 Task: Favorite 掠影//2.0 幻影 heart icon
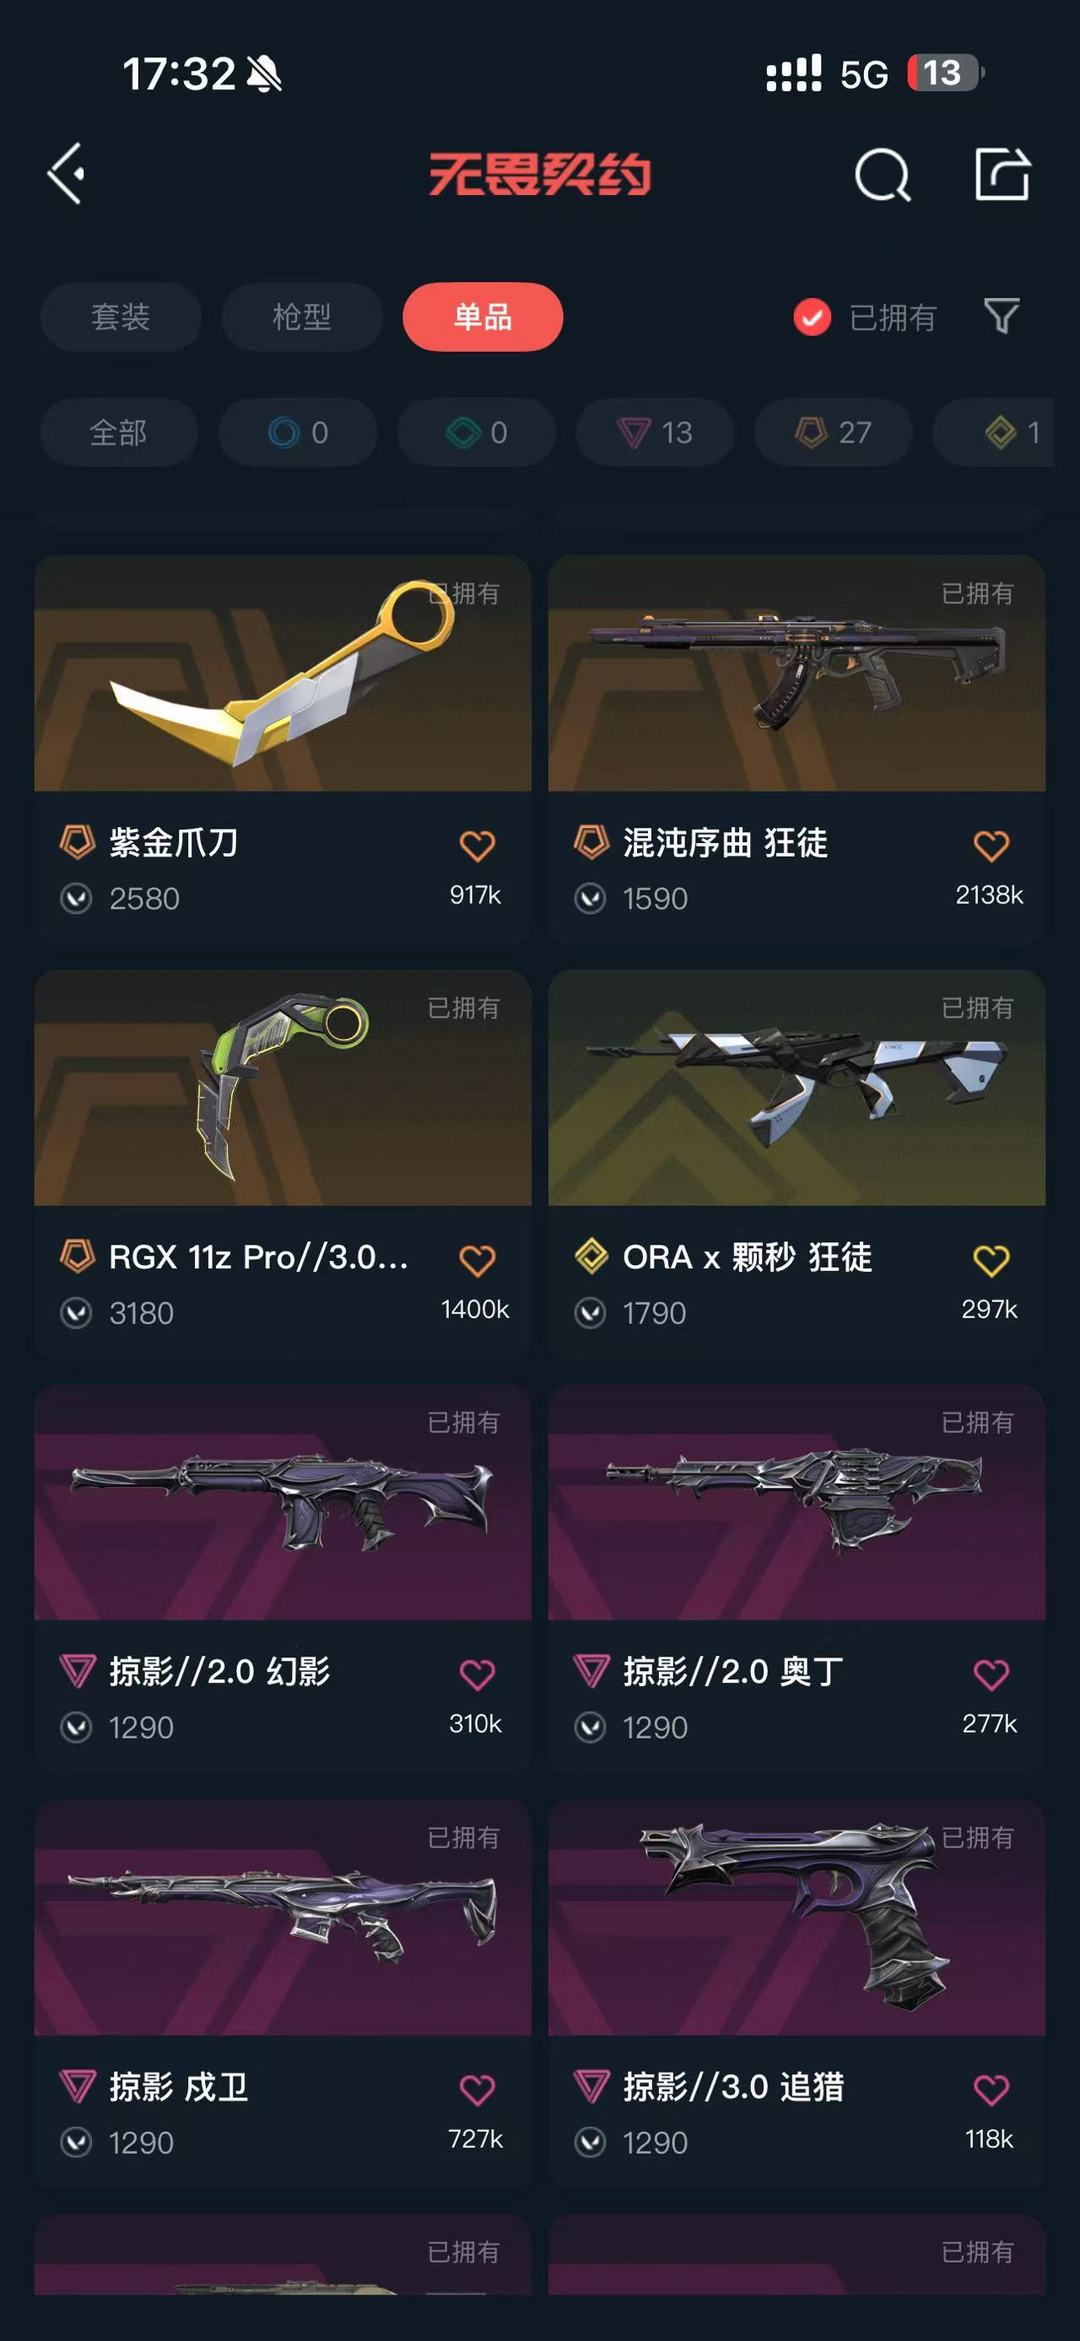[x=477, y=1674]
